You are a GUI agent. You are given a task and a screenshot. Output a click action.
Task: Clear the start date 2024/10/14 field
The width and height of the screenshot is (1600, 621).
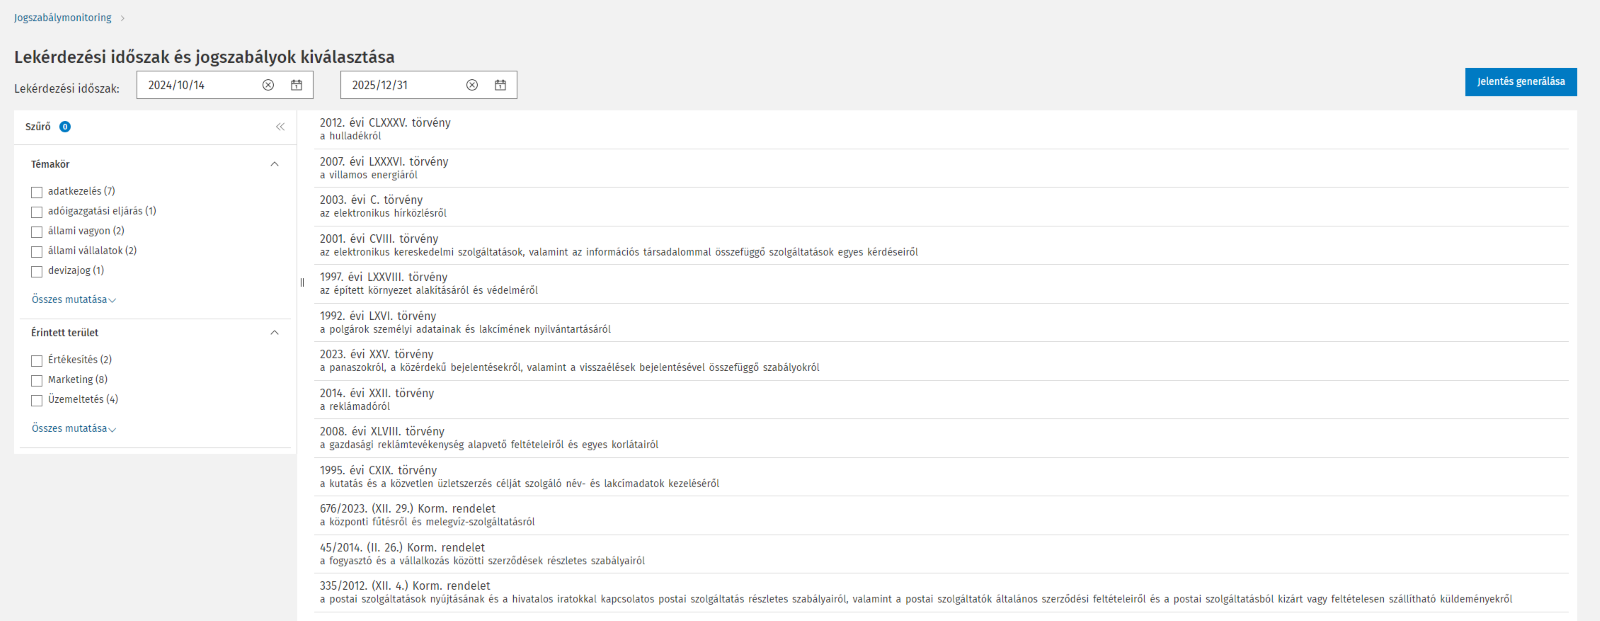(x=268, y=85)
